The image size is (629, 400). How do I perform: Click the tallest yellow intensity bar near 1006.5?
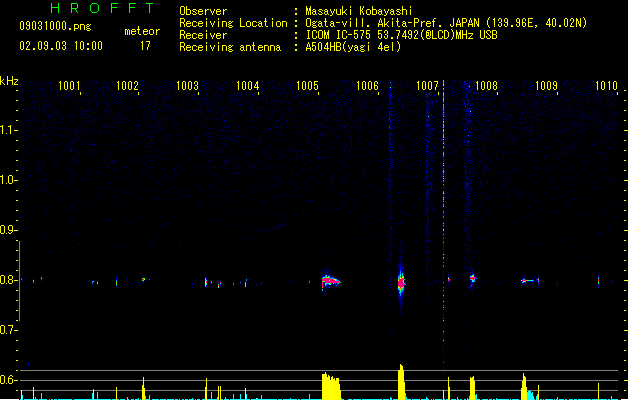401,382
